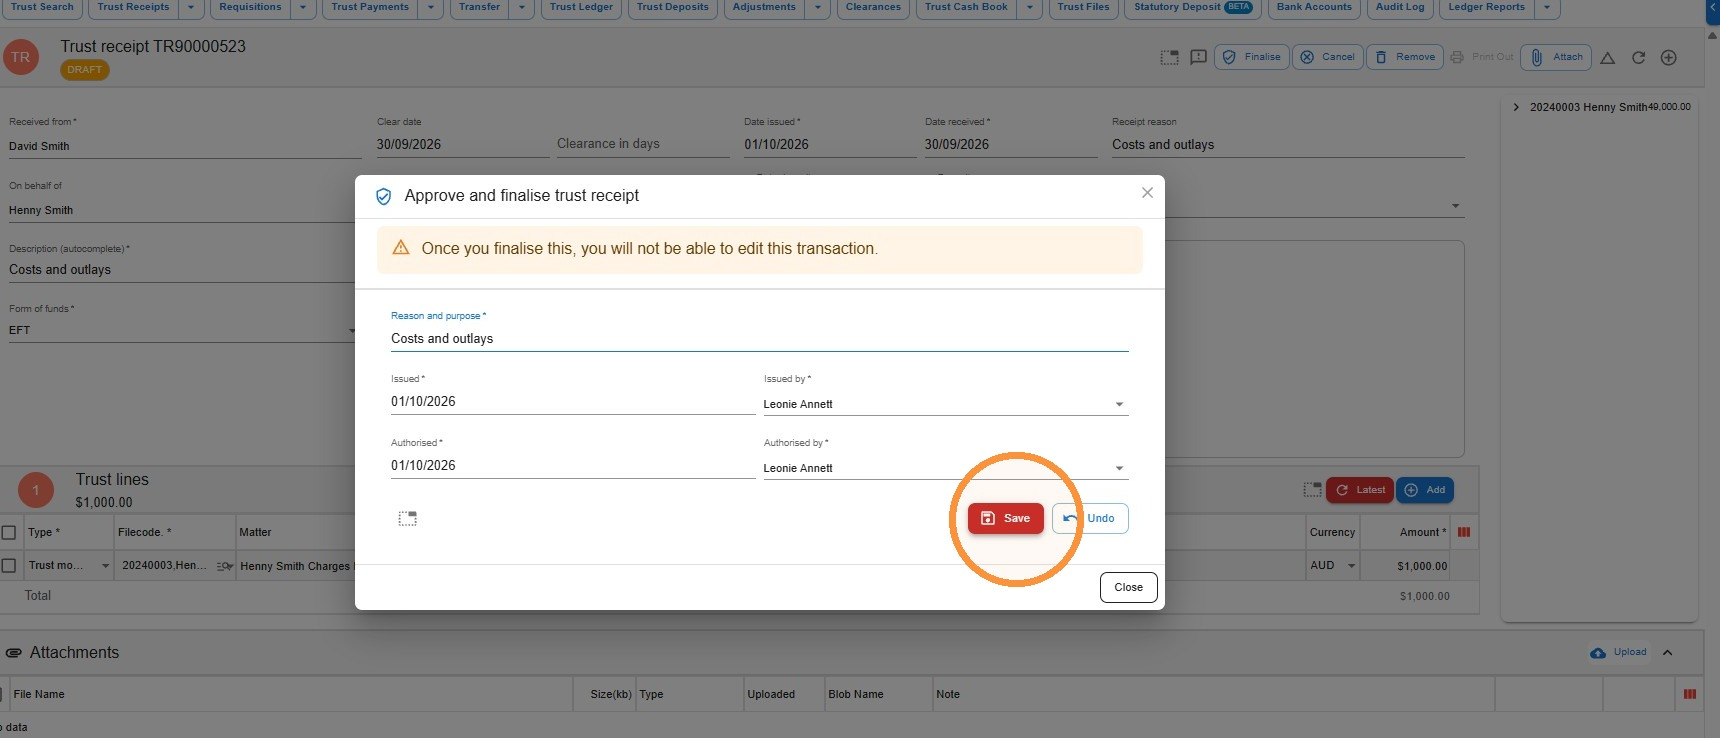This screenshot has width=1720, height=738.
Task: Open the Bank Accounts tab
Action: (1313, 7)
